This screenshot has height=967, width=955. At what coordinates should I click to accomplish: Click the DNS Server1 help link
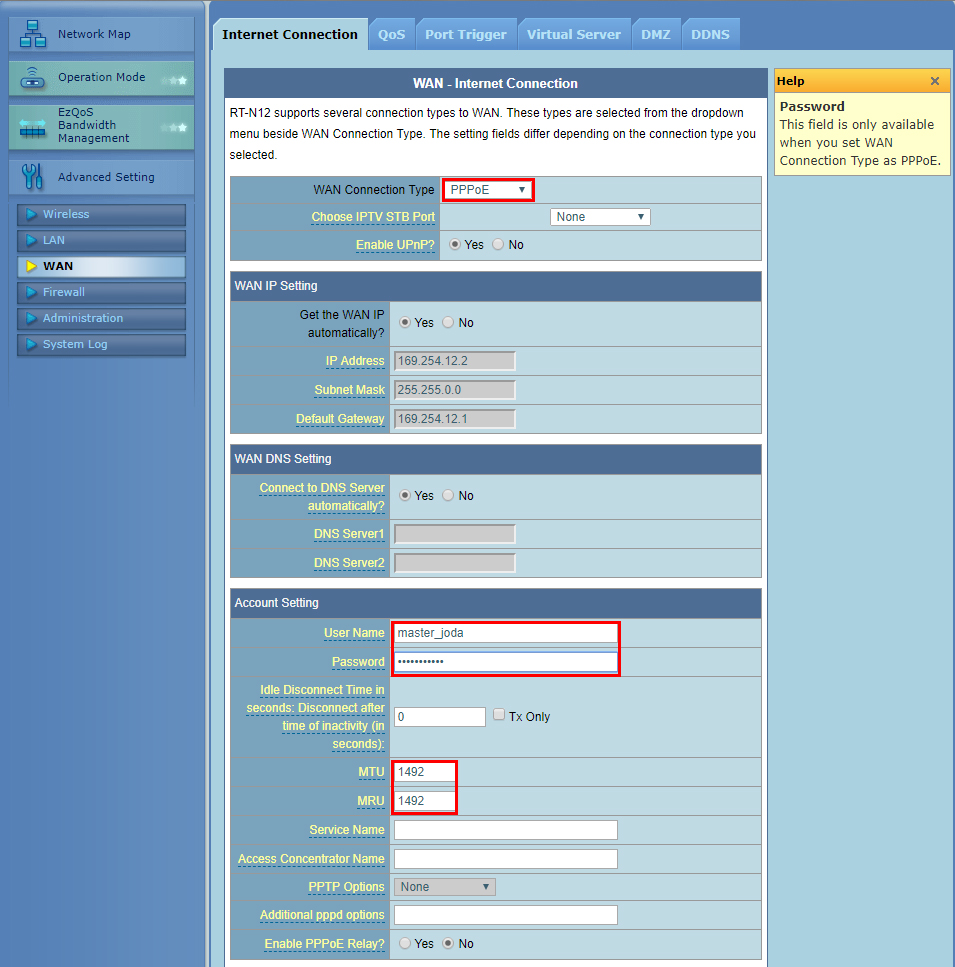click(349, 534)
